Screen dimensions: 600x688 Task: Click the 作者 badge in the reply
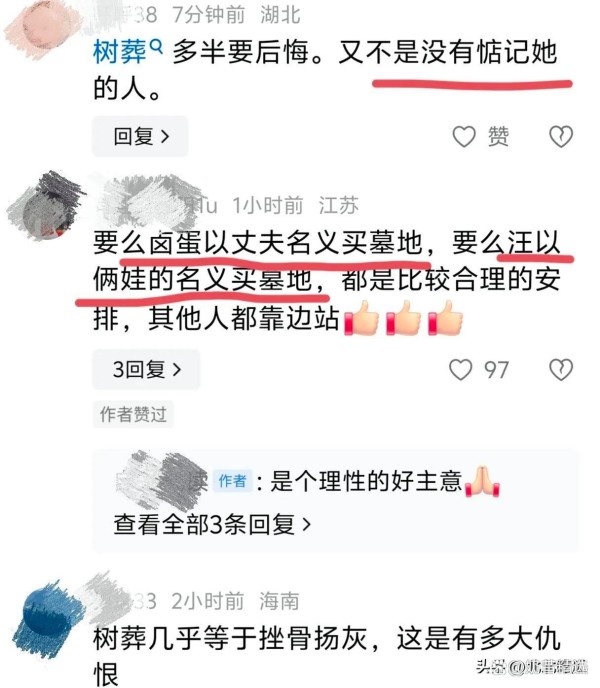pos(233,481)
